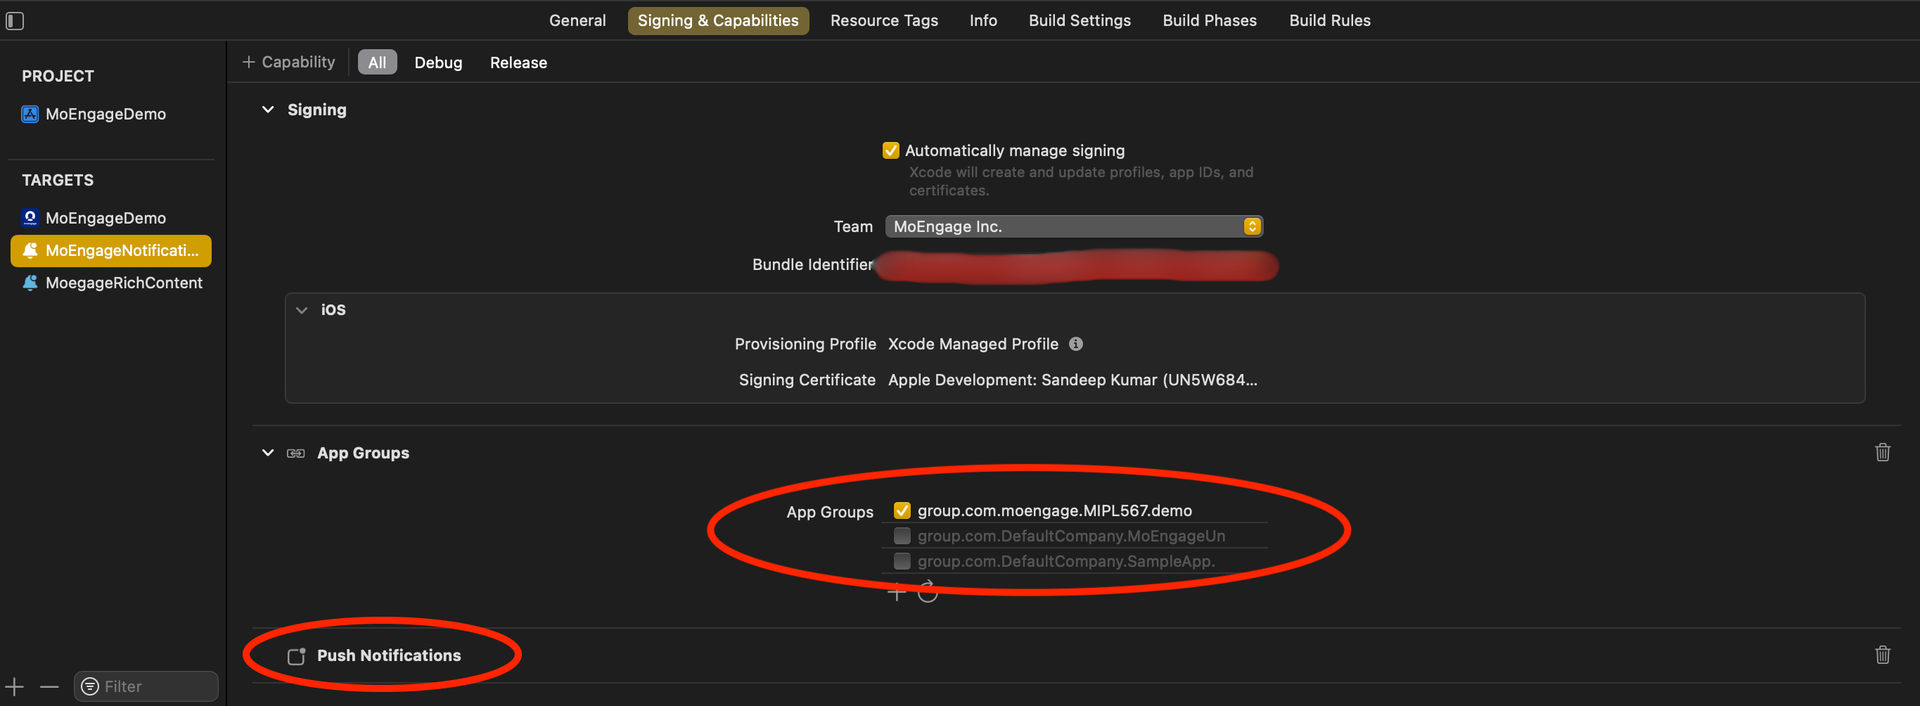Enable group.com.DefaultCompany.SampleApp app group
Viewport: 1920px width, 706px height.
pos(902,561)
